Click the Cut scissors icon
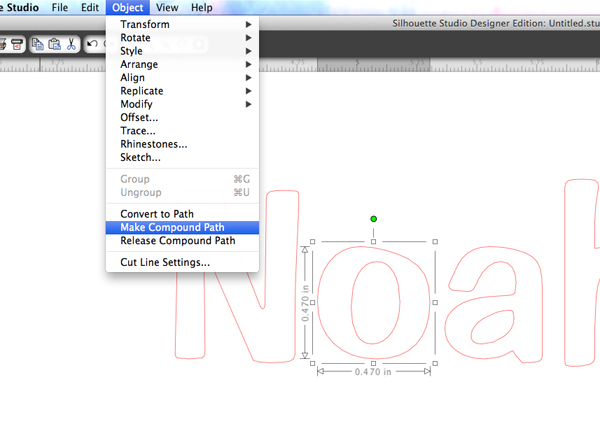 coord(71,44)
